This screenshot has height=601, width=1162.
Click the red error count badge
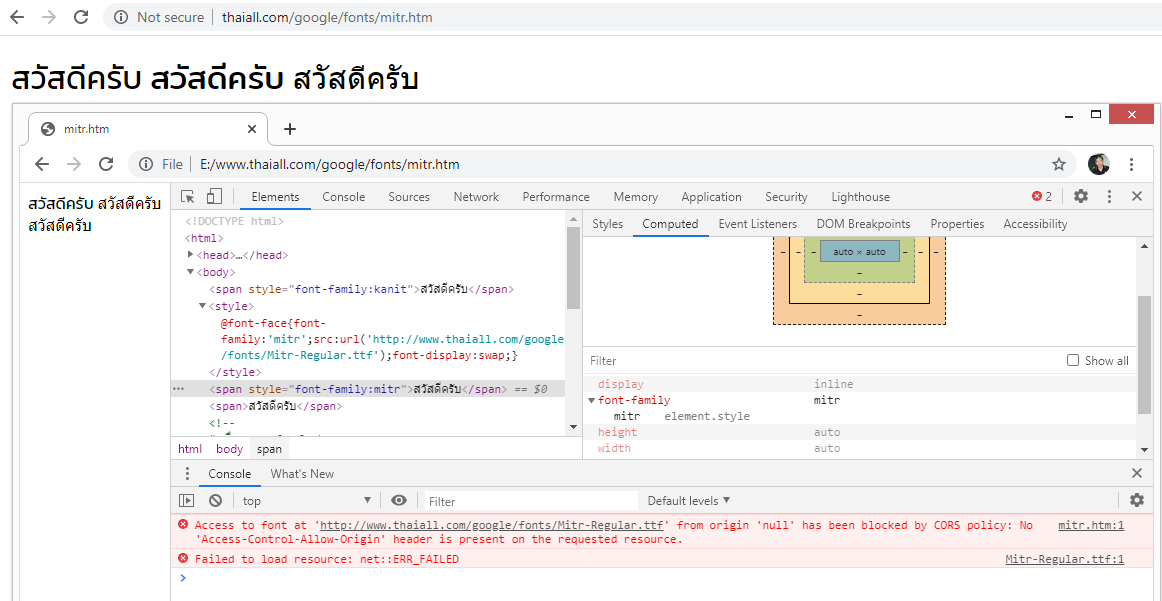1041,197
